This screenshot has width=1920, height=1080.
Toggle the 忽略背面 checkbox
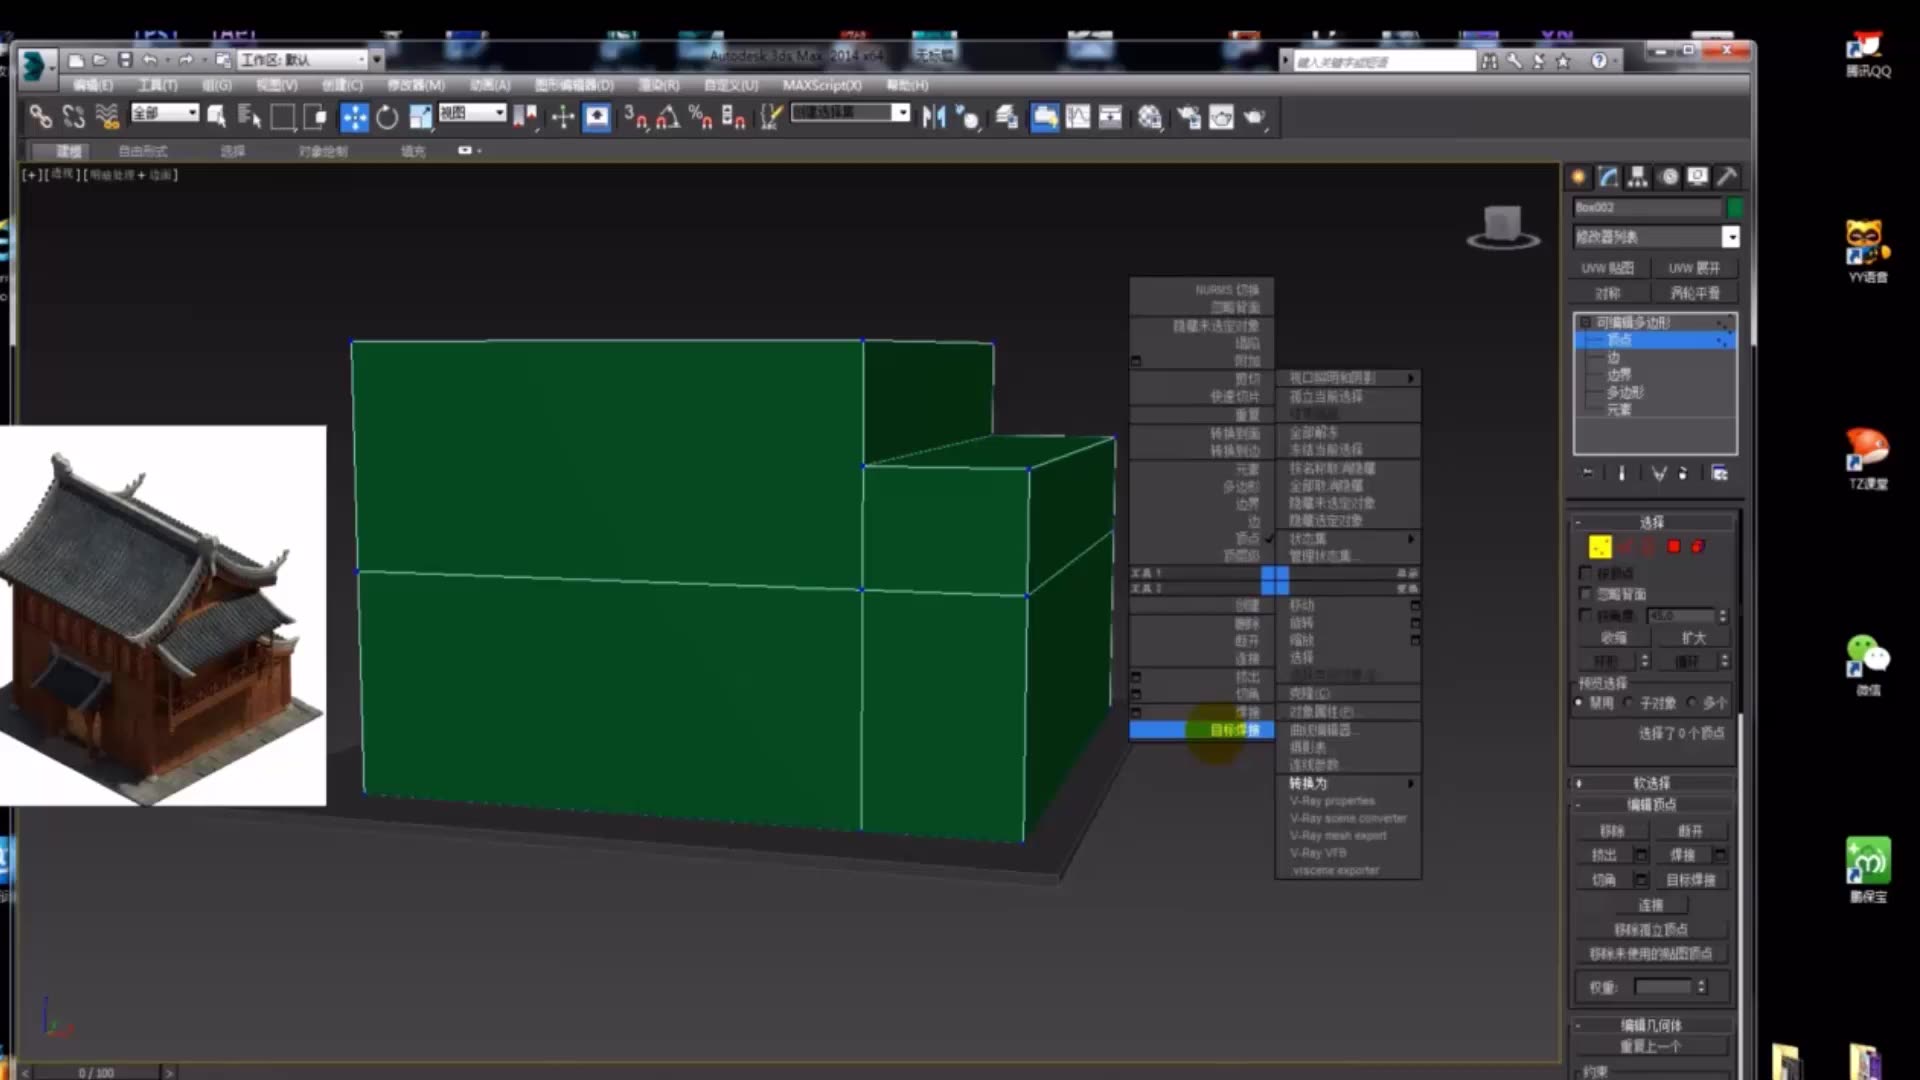click(1585, 592)
